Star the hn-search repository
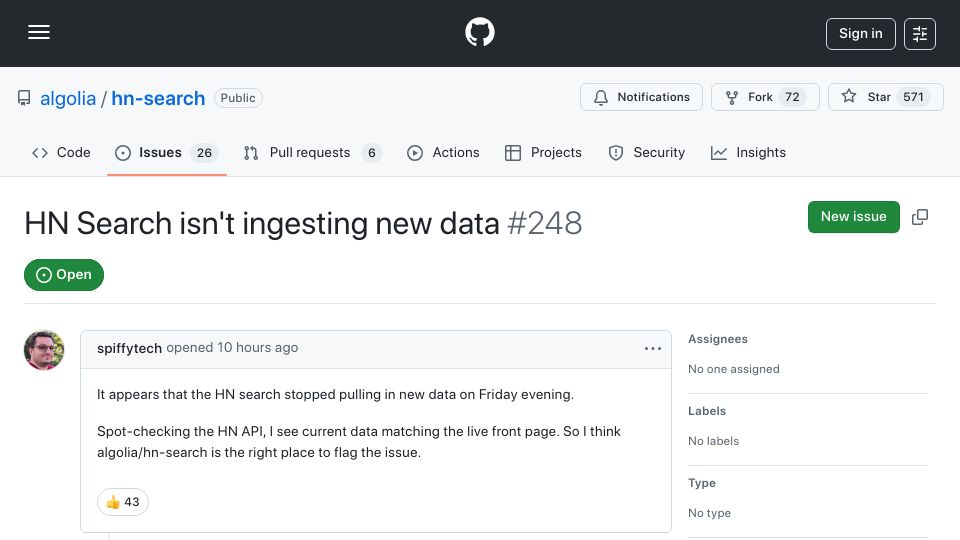 [885, 97]
